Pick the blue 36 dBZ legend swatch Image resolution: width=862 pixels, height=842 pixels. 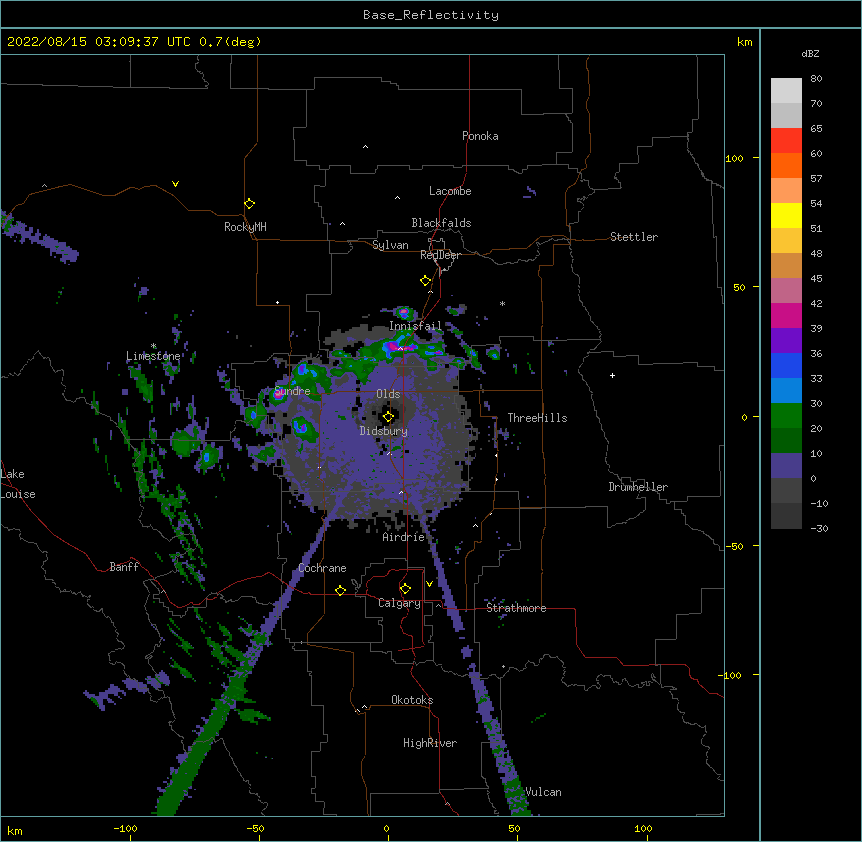click(786, 365)
